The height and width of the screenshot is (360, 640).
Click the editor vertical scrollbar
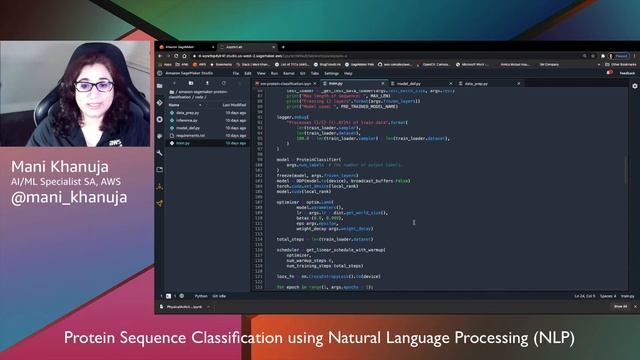point(625,170)
